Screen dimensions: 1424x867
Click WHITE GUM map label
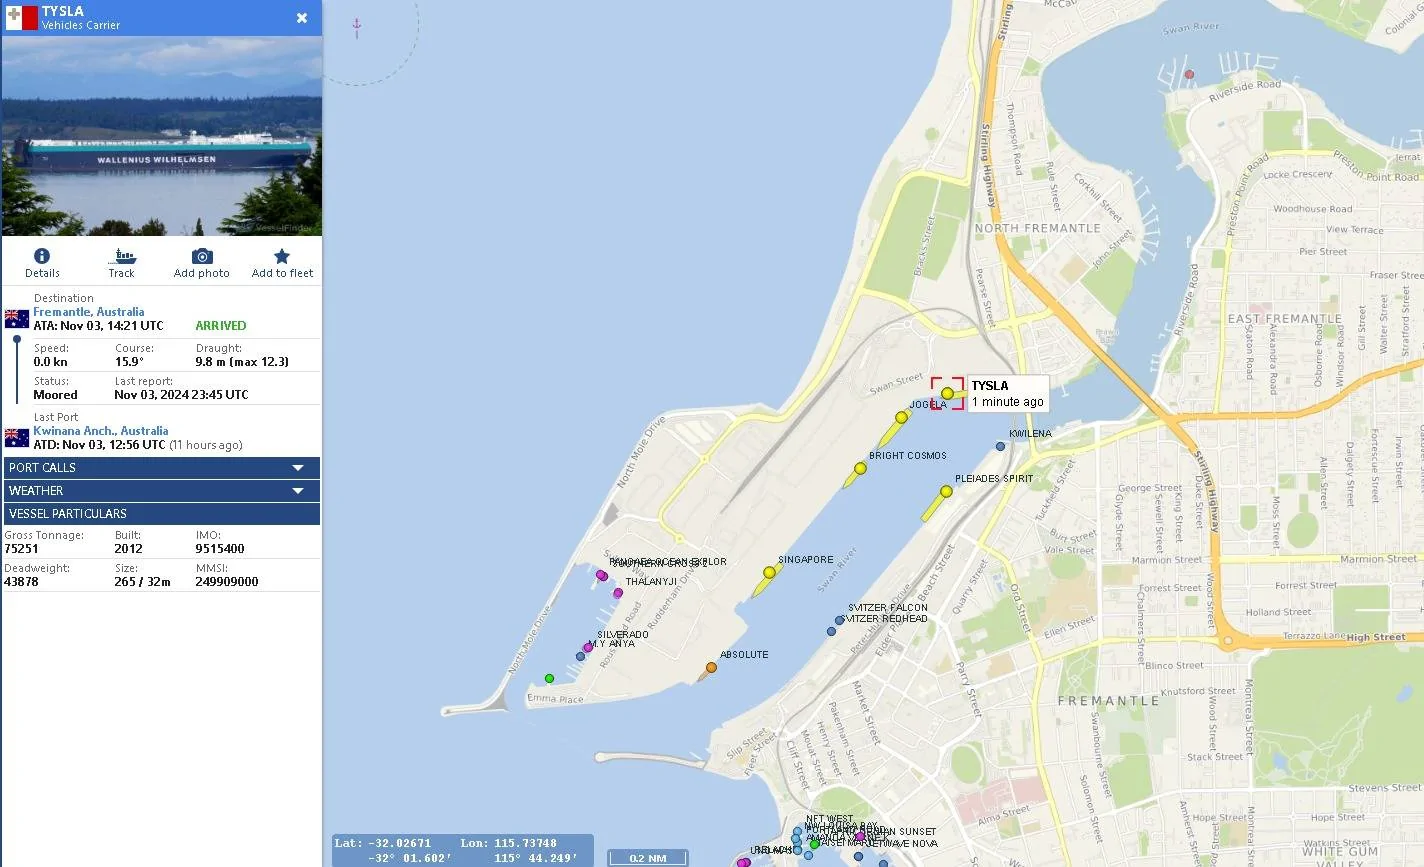[x=1340, y=852]
